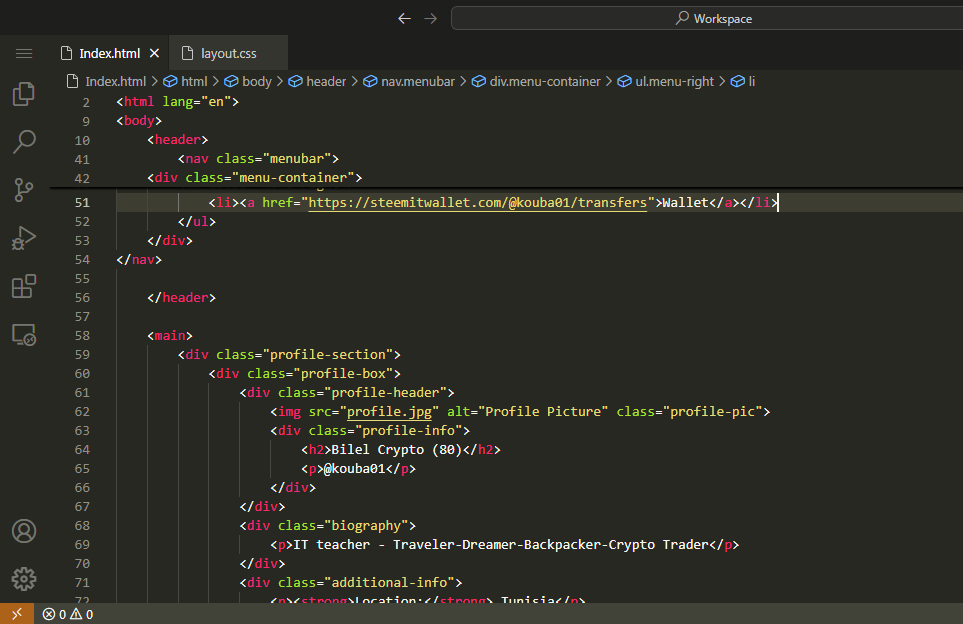
Task: Close the Index.html tab
Action: (x=154, y=53)
